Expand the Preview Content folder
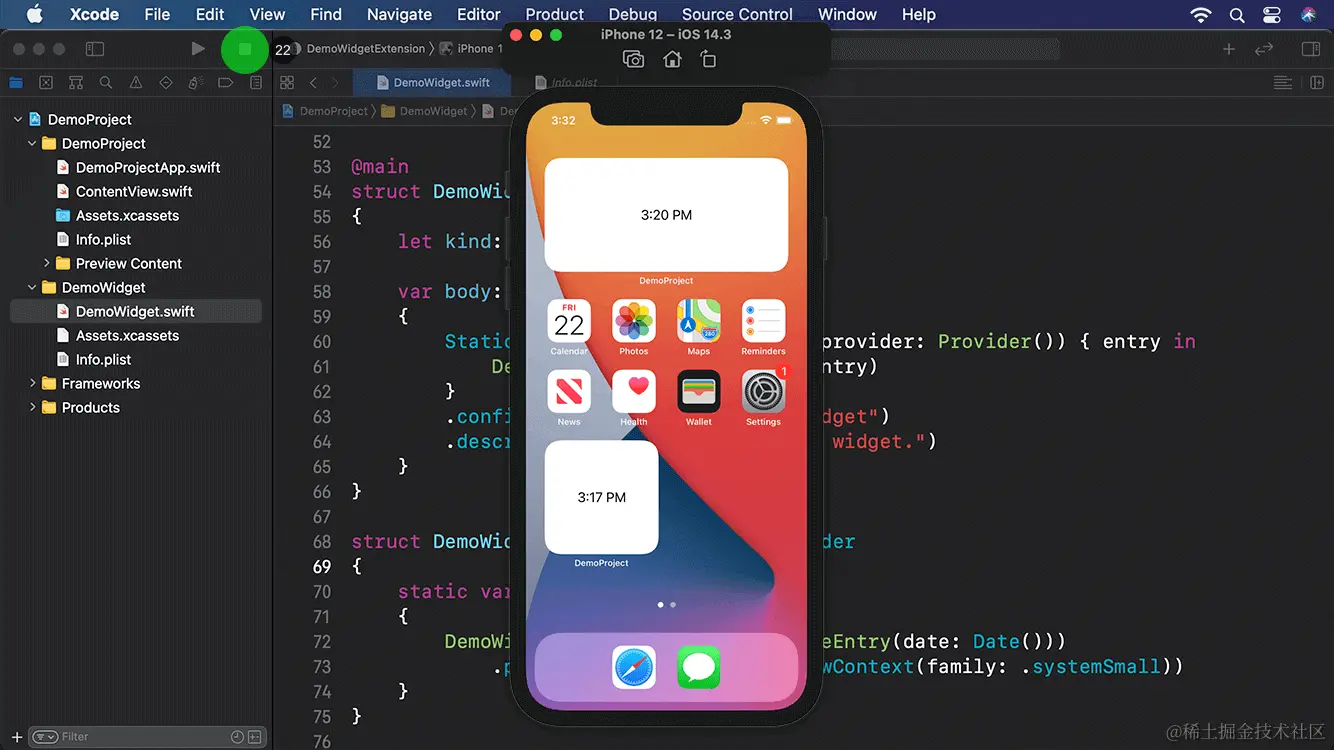The height and width of the screenshot is (750, 1334). coord(46,263)
